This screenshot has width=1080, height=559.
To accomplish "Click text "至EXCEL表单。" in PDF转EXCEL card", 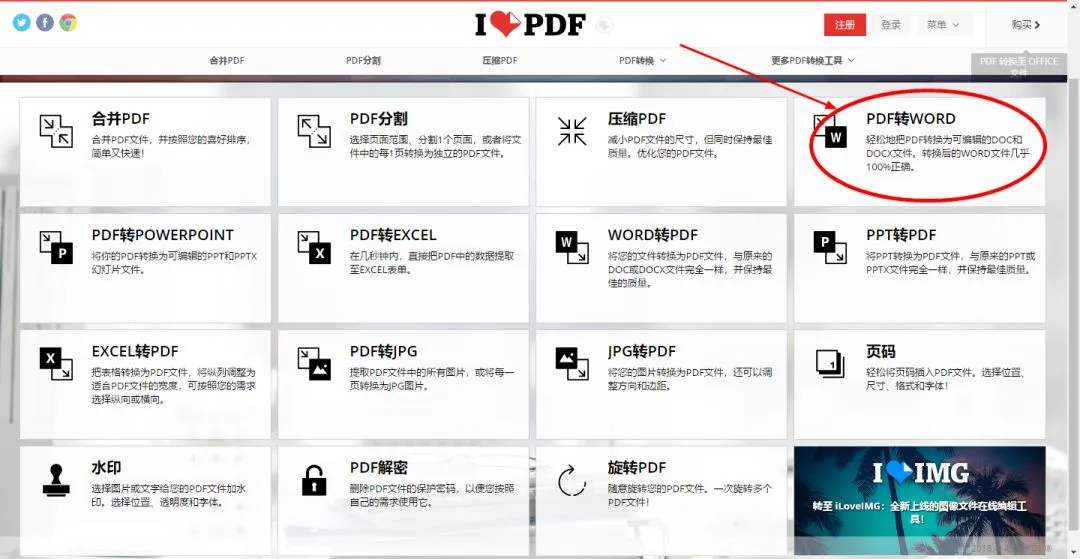I will coord(380,270).
